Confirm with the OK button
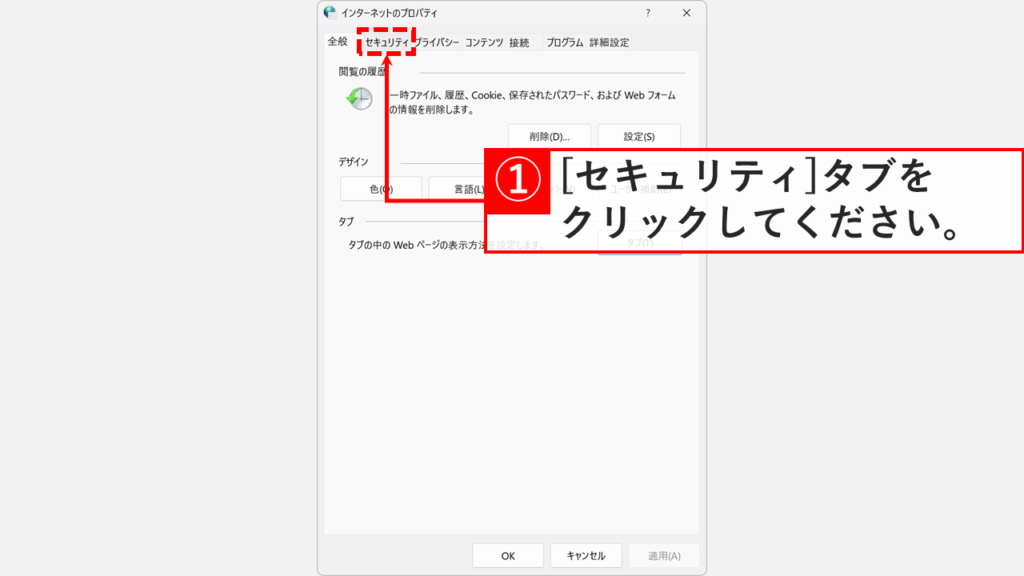 (508, 556)
